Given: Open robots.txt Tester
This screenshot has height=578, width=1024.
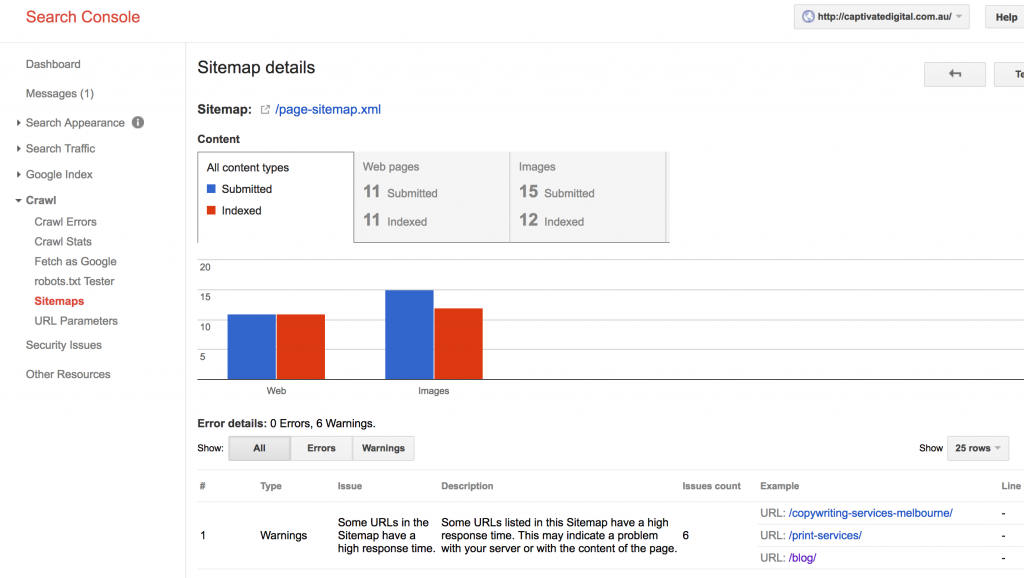Looking at the screenshot, I should 74,281.
